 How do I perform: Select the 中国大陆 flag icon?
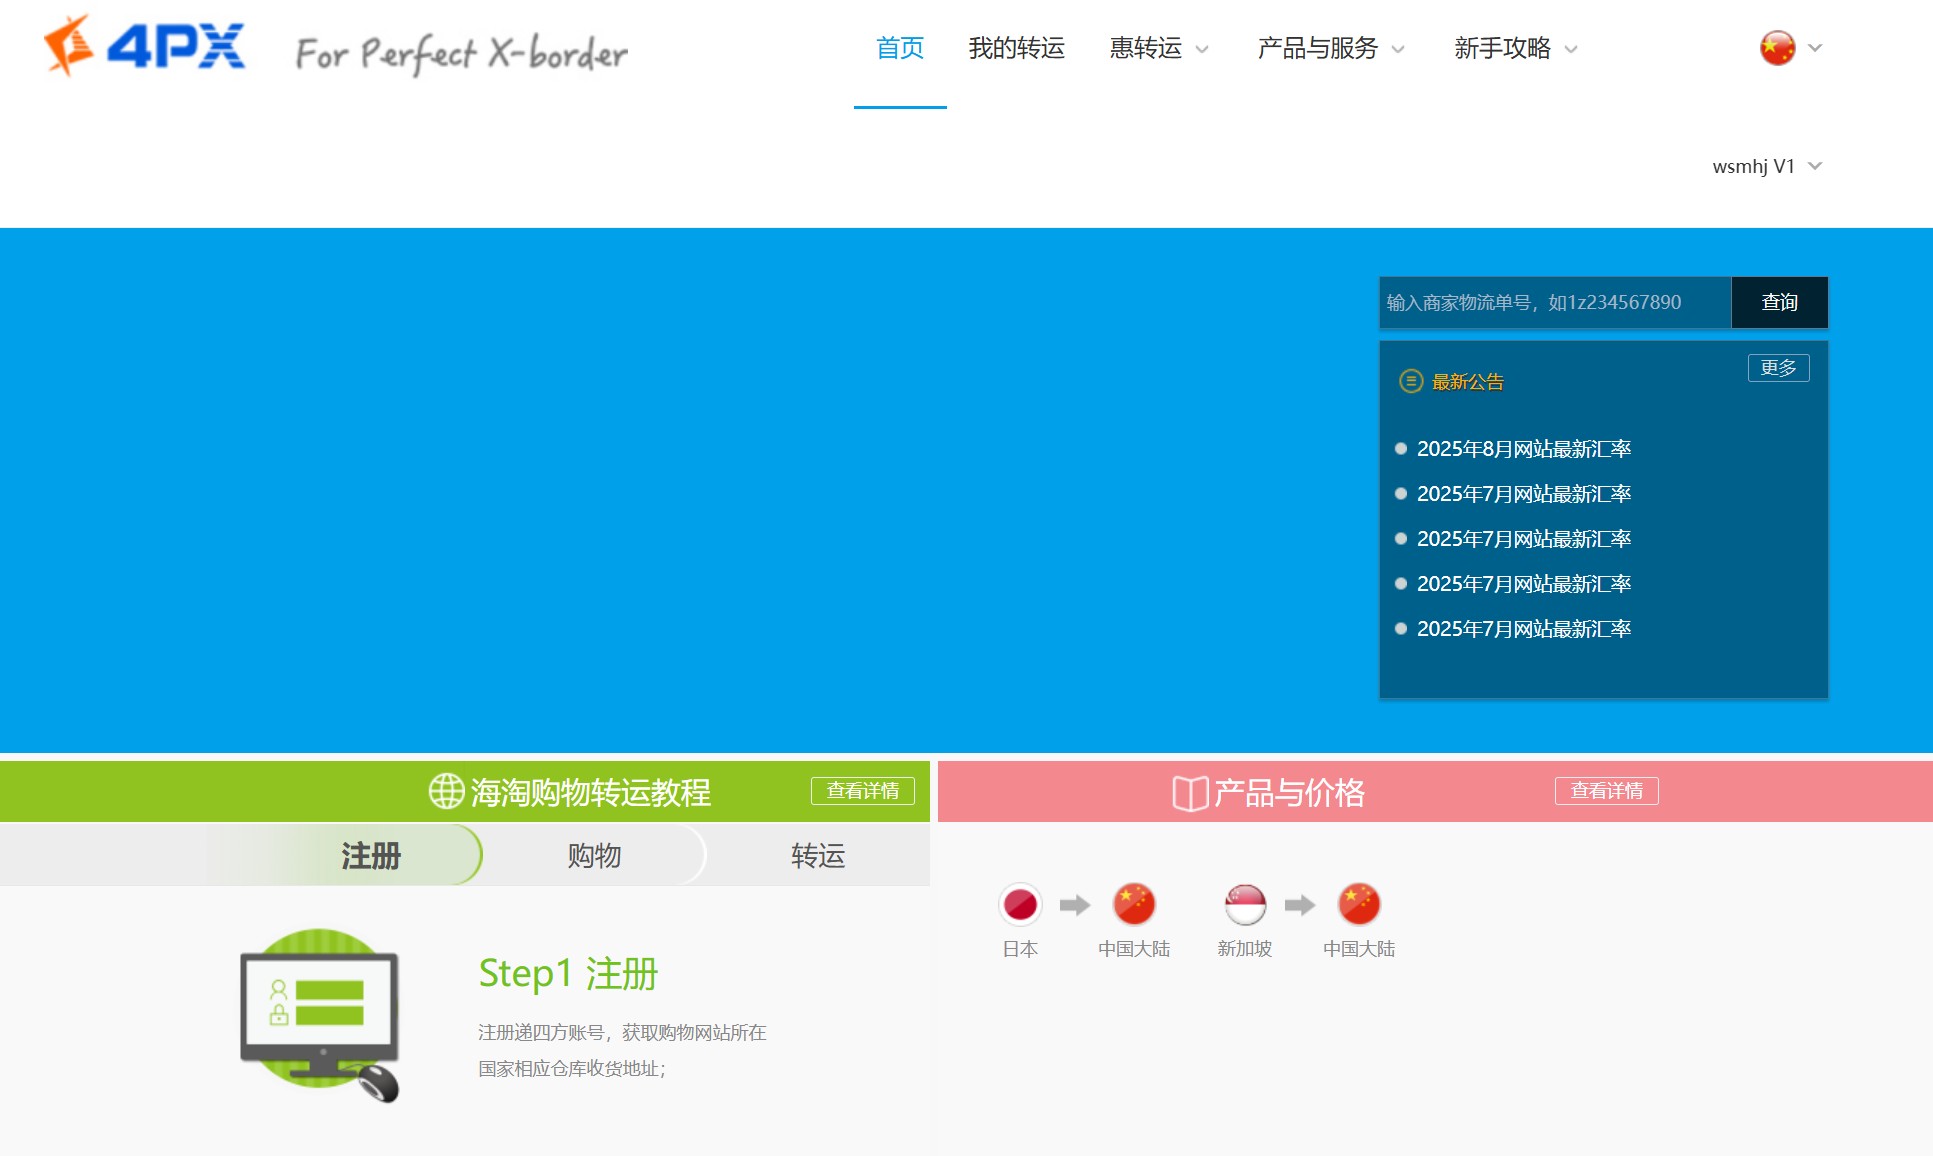pos(1134,905)
